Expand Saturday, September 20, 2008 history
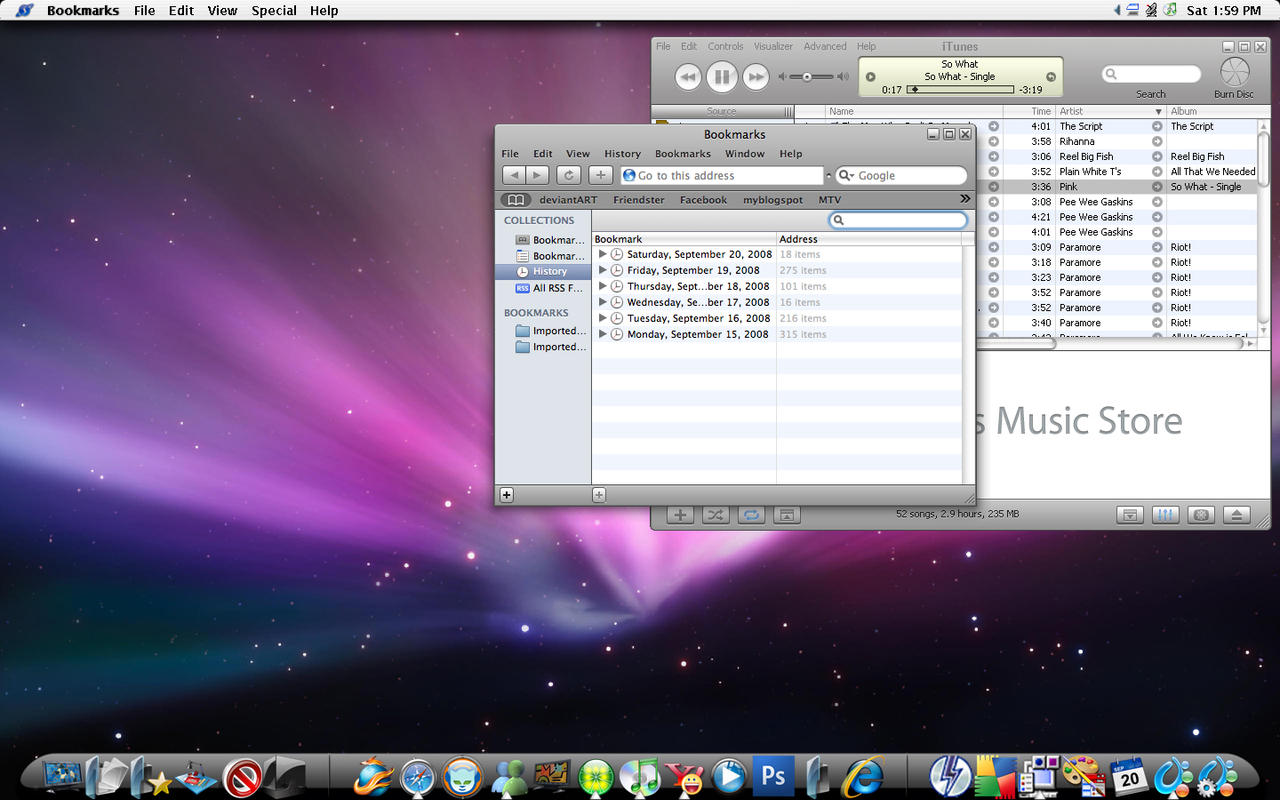Screen dimensions: 1280x800 [603, 254]
